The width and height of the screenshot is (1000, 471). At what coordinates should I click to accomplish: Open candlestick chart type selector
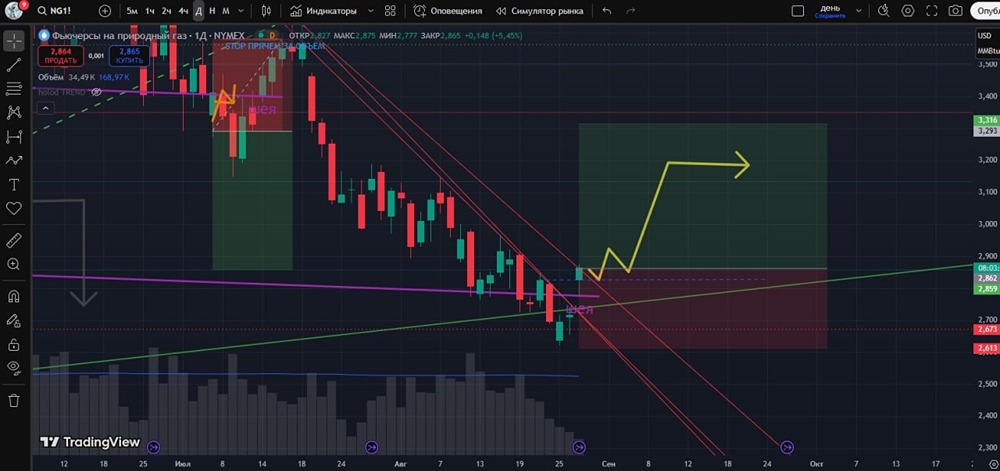pos(267,11)
